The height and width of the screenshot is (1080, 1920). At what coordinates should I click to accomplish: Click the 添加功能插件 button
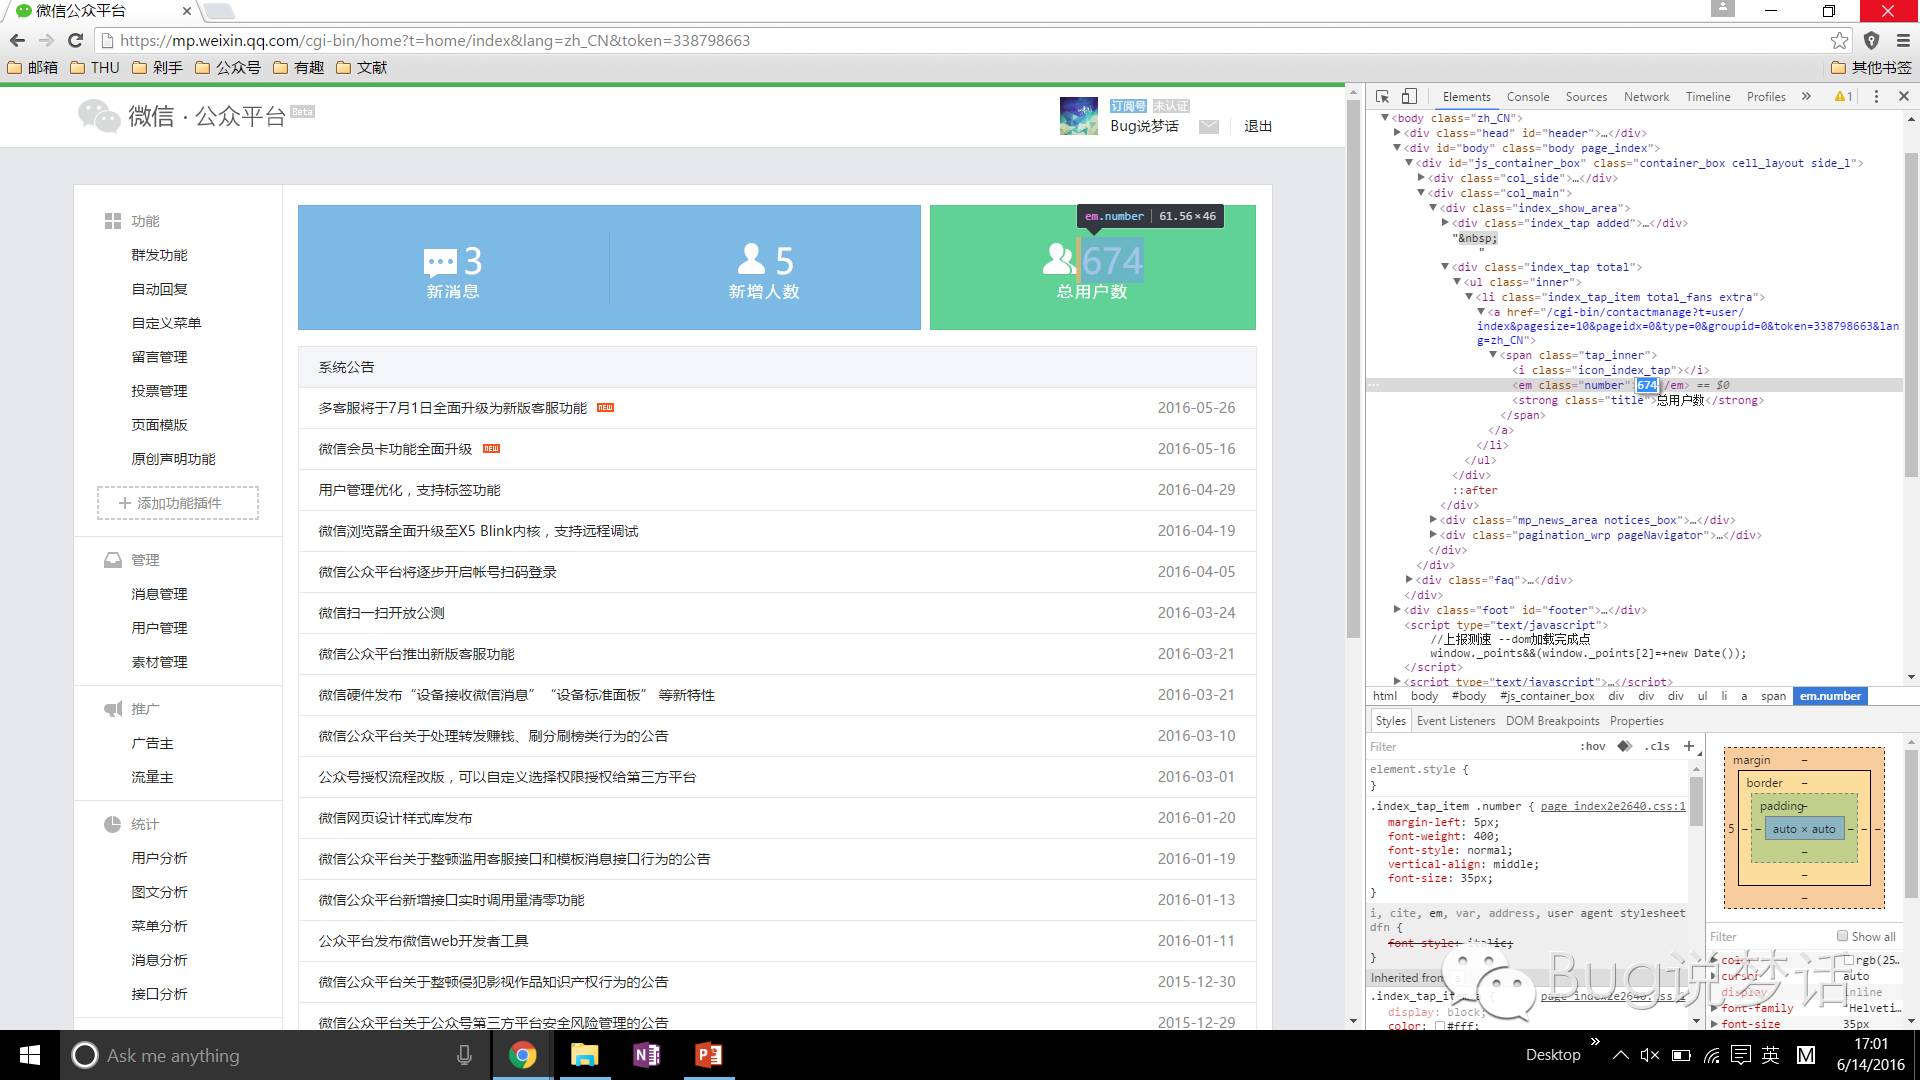pos(178,503)
